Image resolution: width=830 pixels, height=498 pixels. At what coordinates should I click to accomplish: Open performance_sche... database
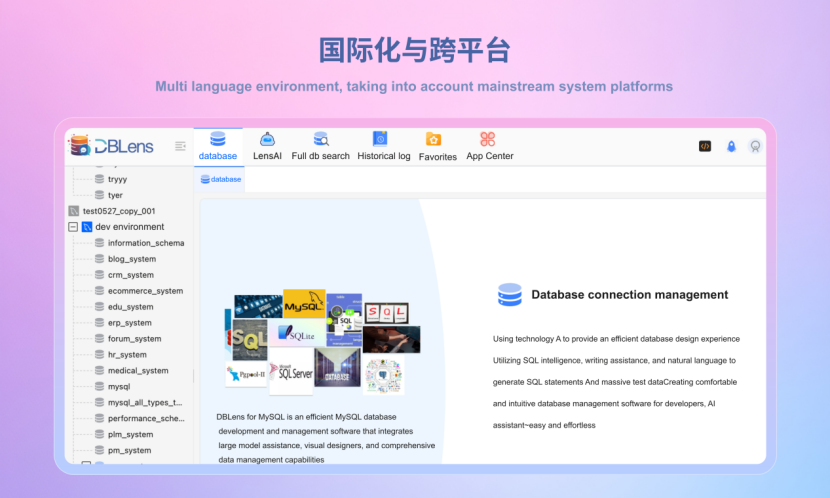pos(146,418)
